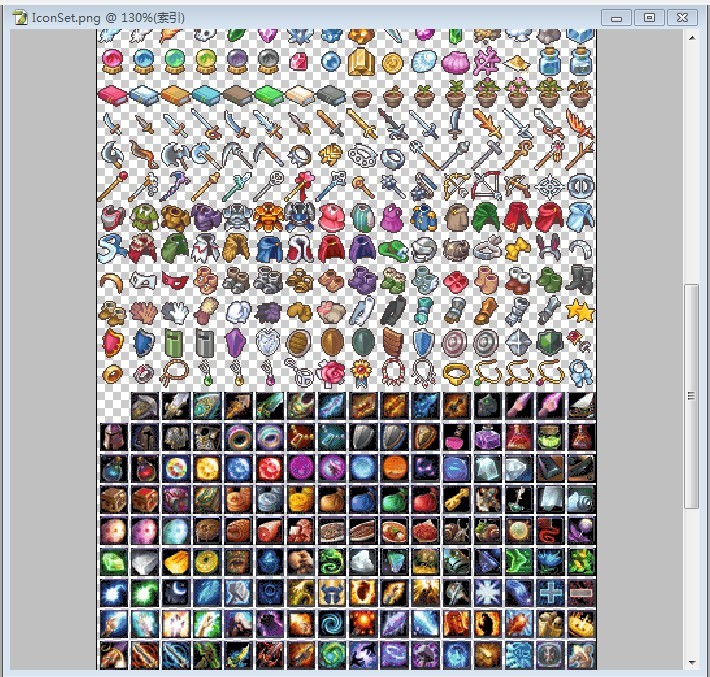Maximize the IconSet.png document window
Viewport: 710px width, 677px height.
649,18
